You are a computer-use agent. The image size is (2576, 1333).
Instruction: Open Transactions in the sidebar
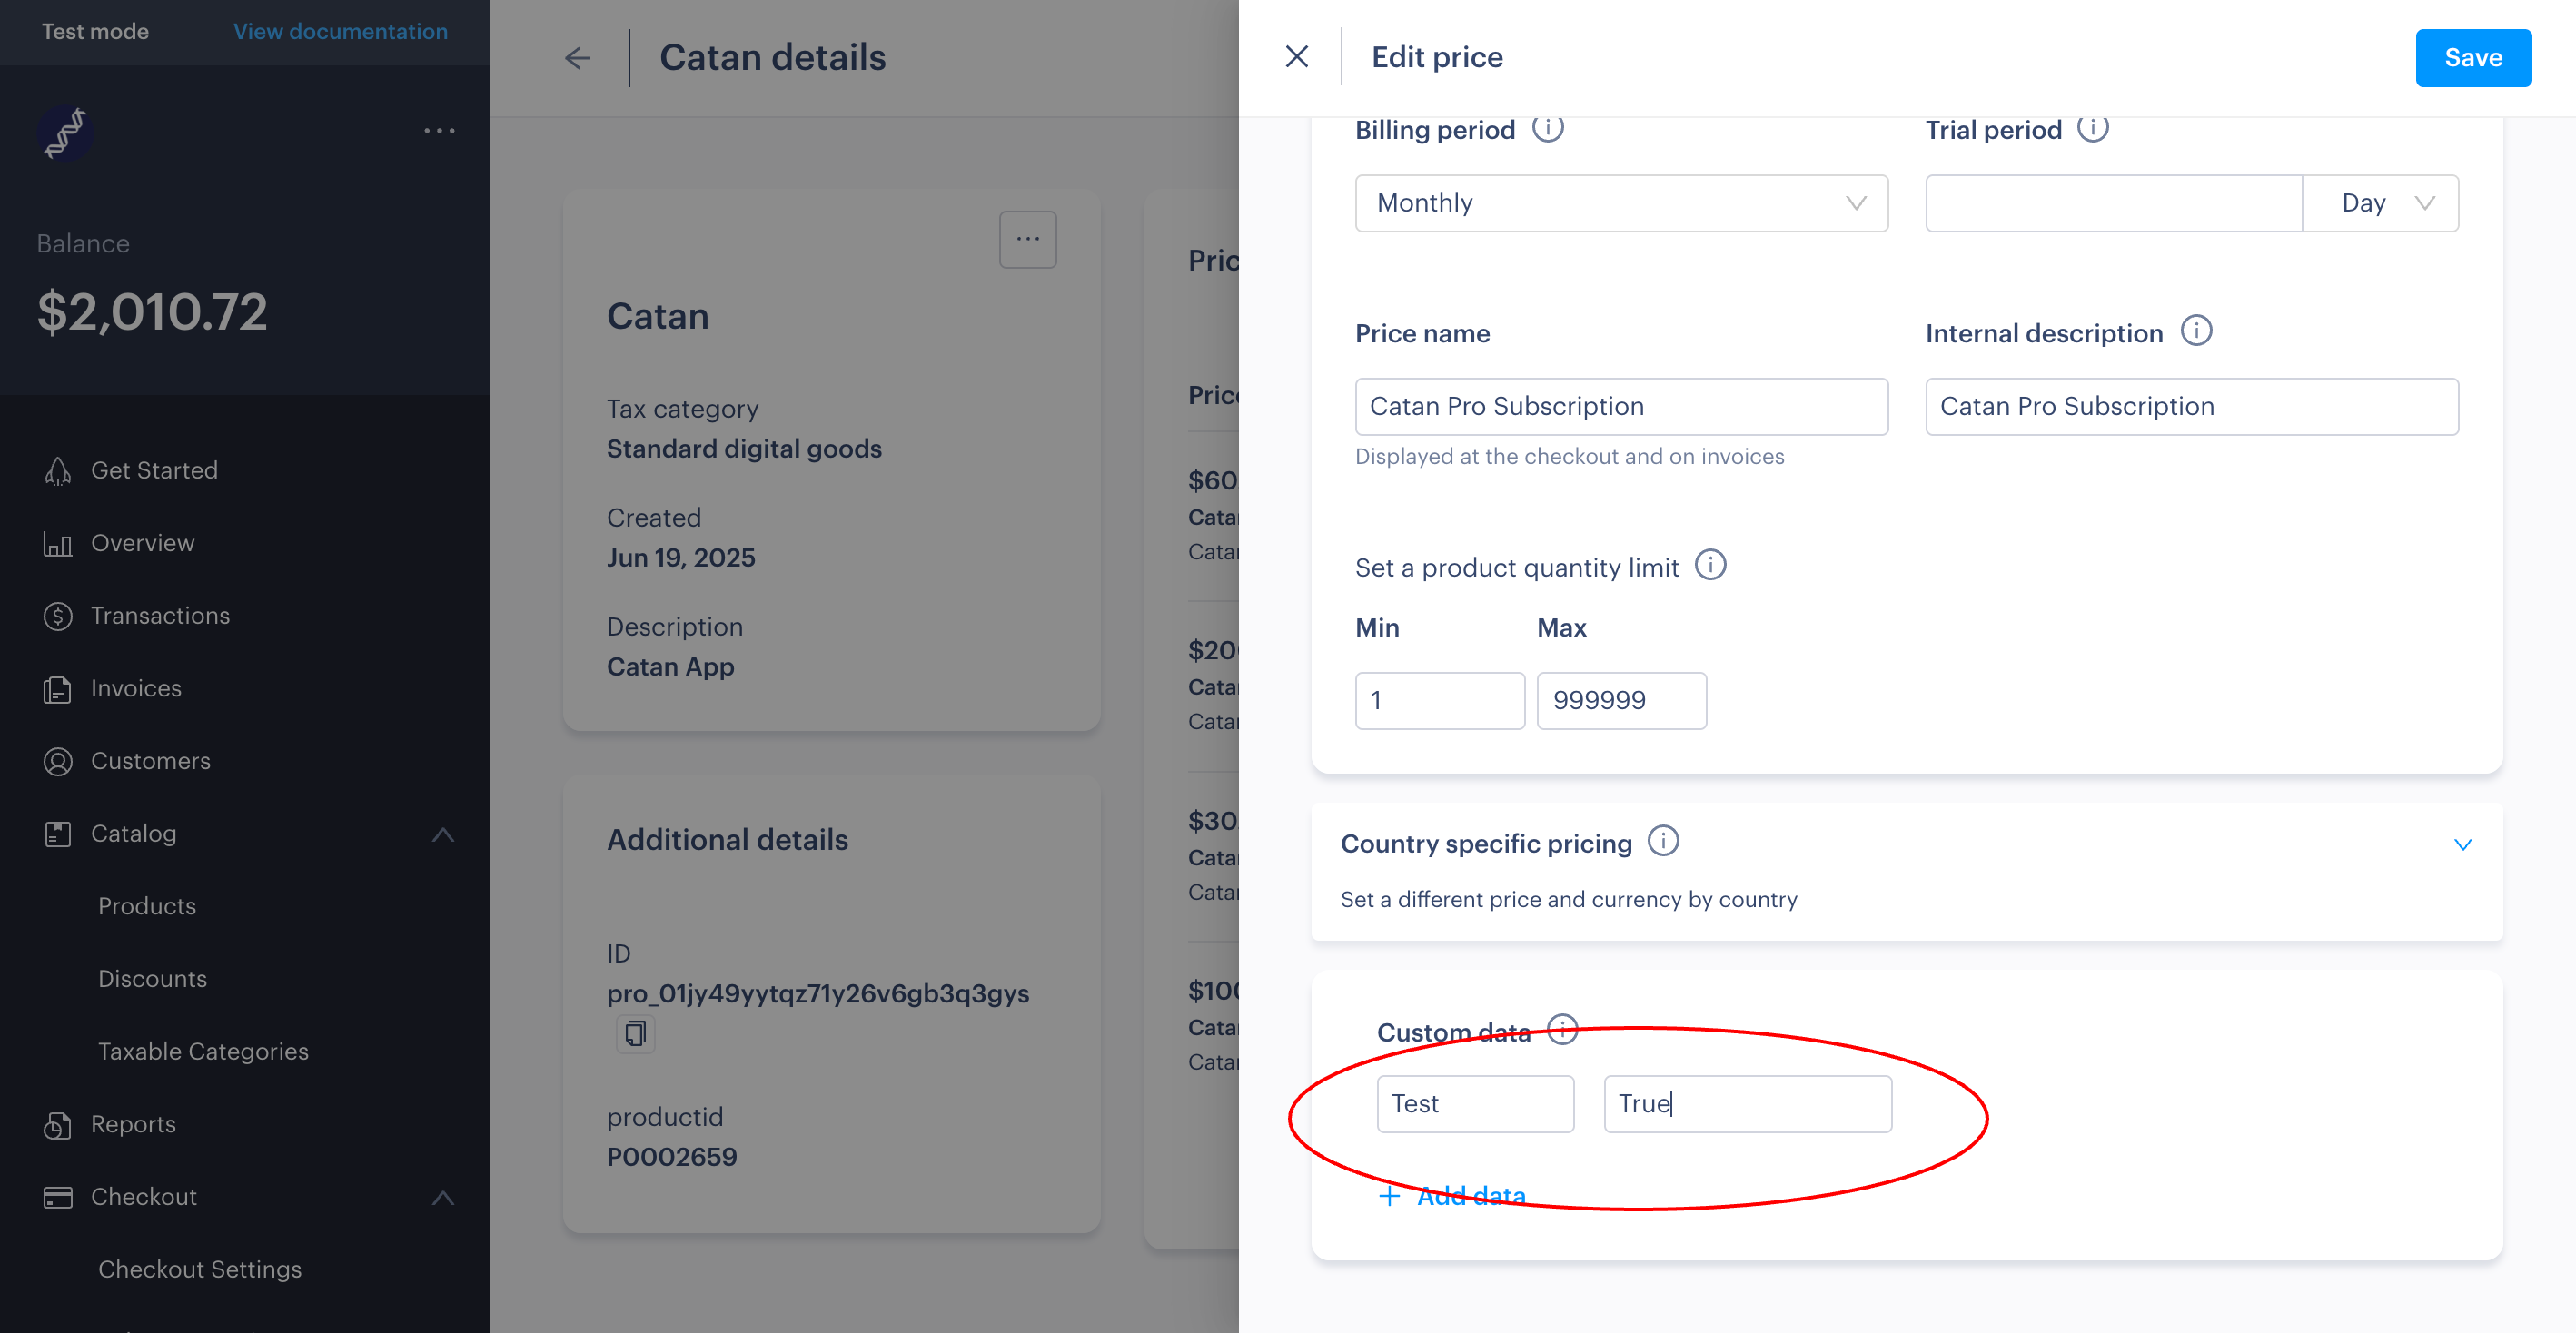click(160, 616)
